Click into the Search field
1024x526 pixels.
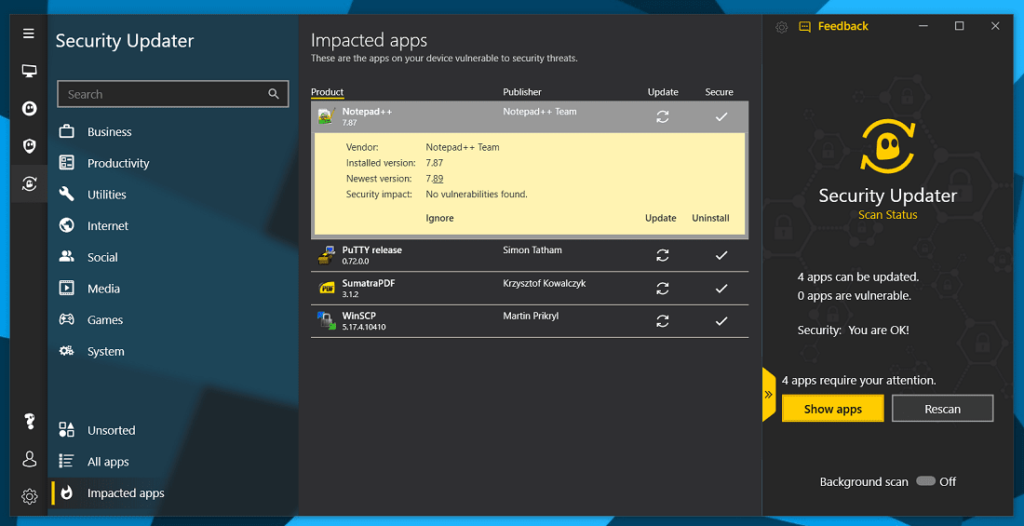pyautogui.click(x=173, y=94)
